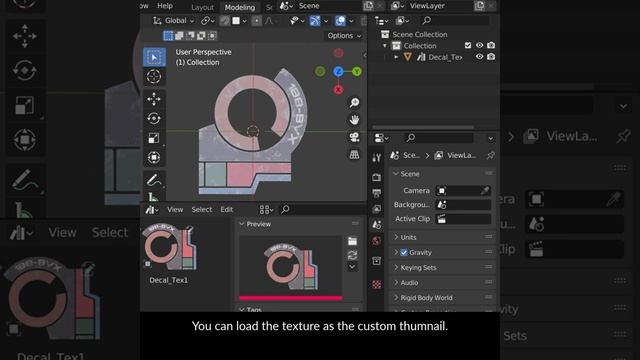Switch perspective/orthographic with the grid icon
640x360 pixels.
[x=354, y=155]
